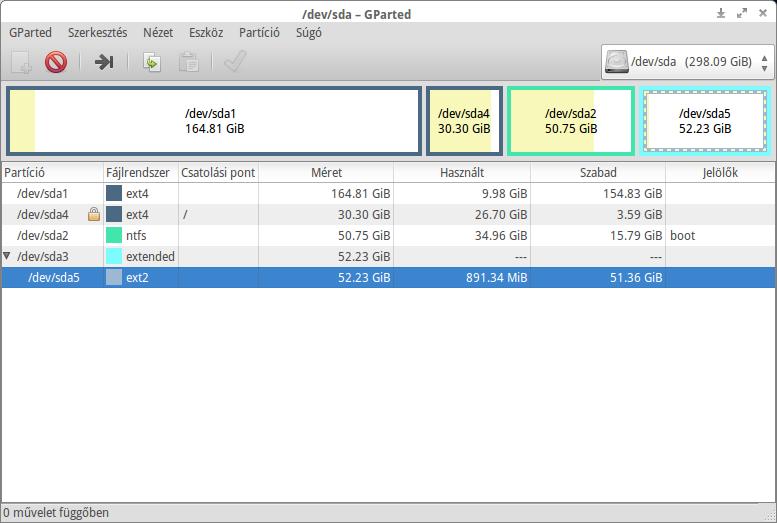Click the Copy partition toolbar icon

(x=152, y=62)
